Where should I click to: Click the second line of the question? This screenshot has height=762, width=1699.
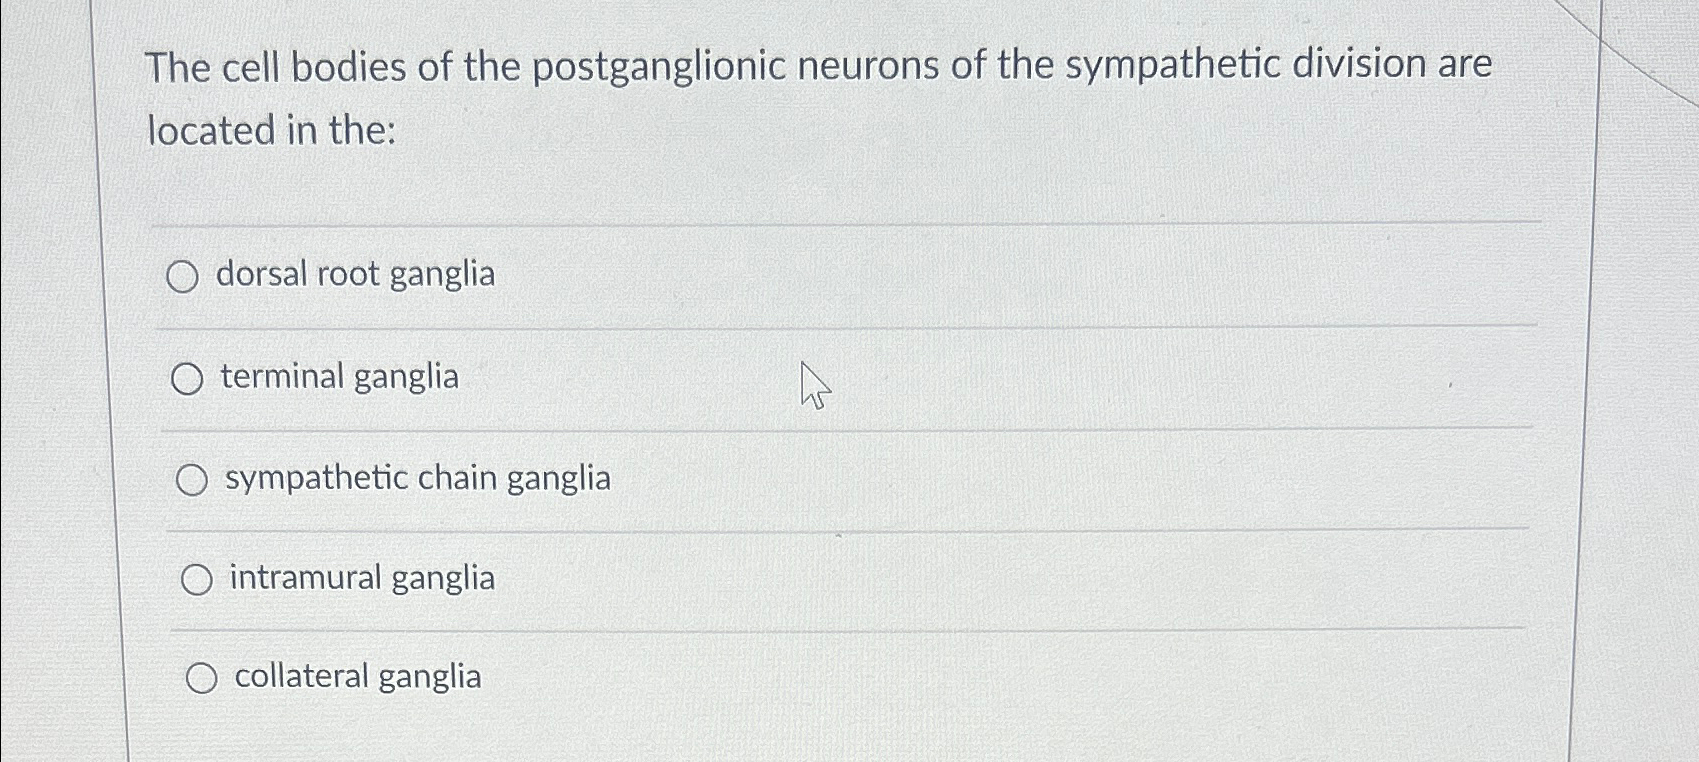click(273, 131)
